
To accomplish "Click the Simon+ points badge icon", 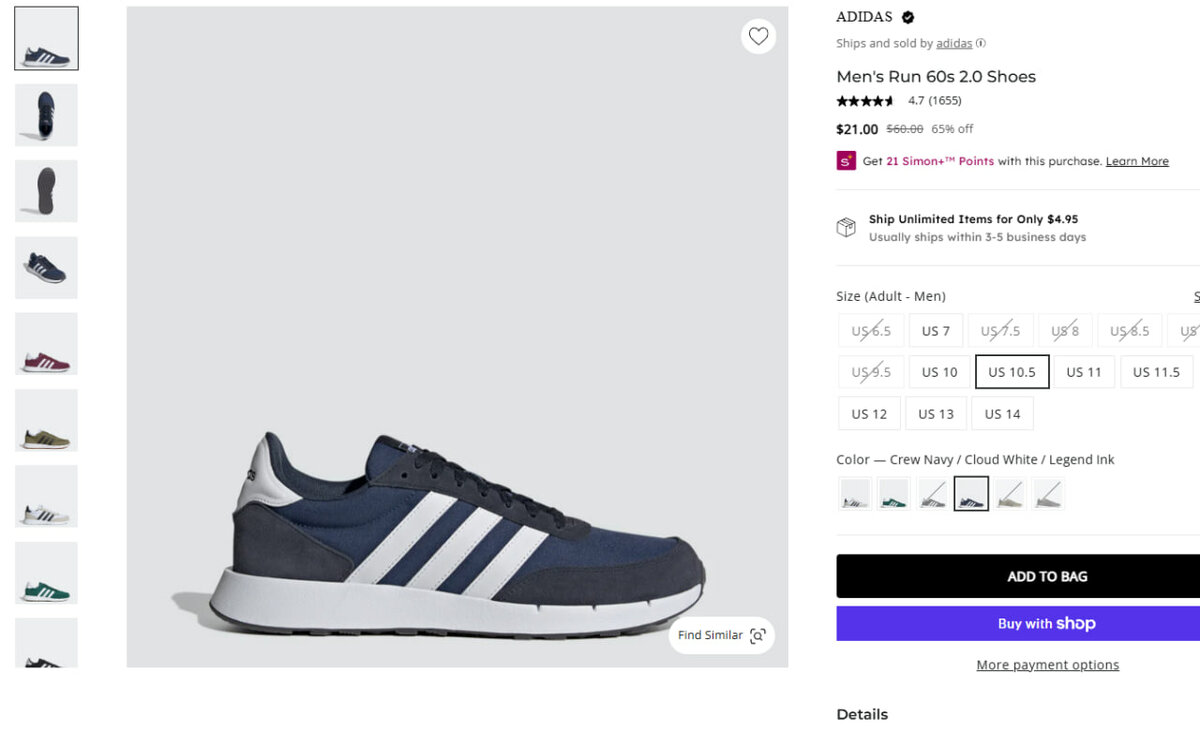I will pyautogui.click(x=846, y=161).
